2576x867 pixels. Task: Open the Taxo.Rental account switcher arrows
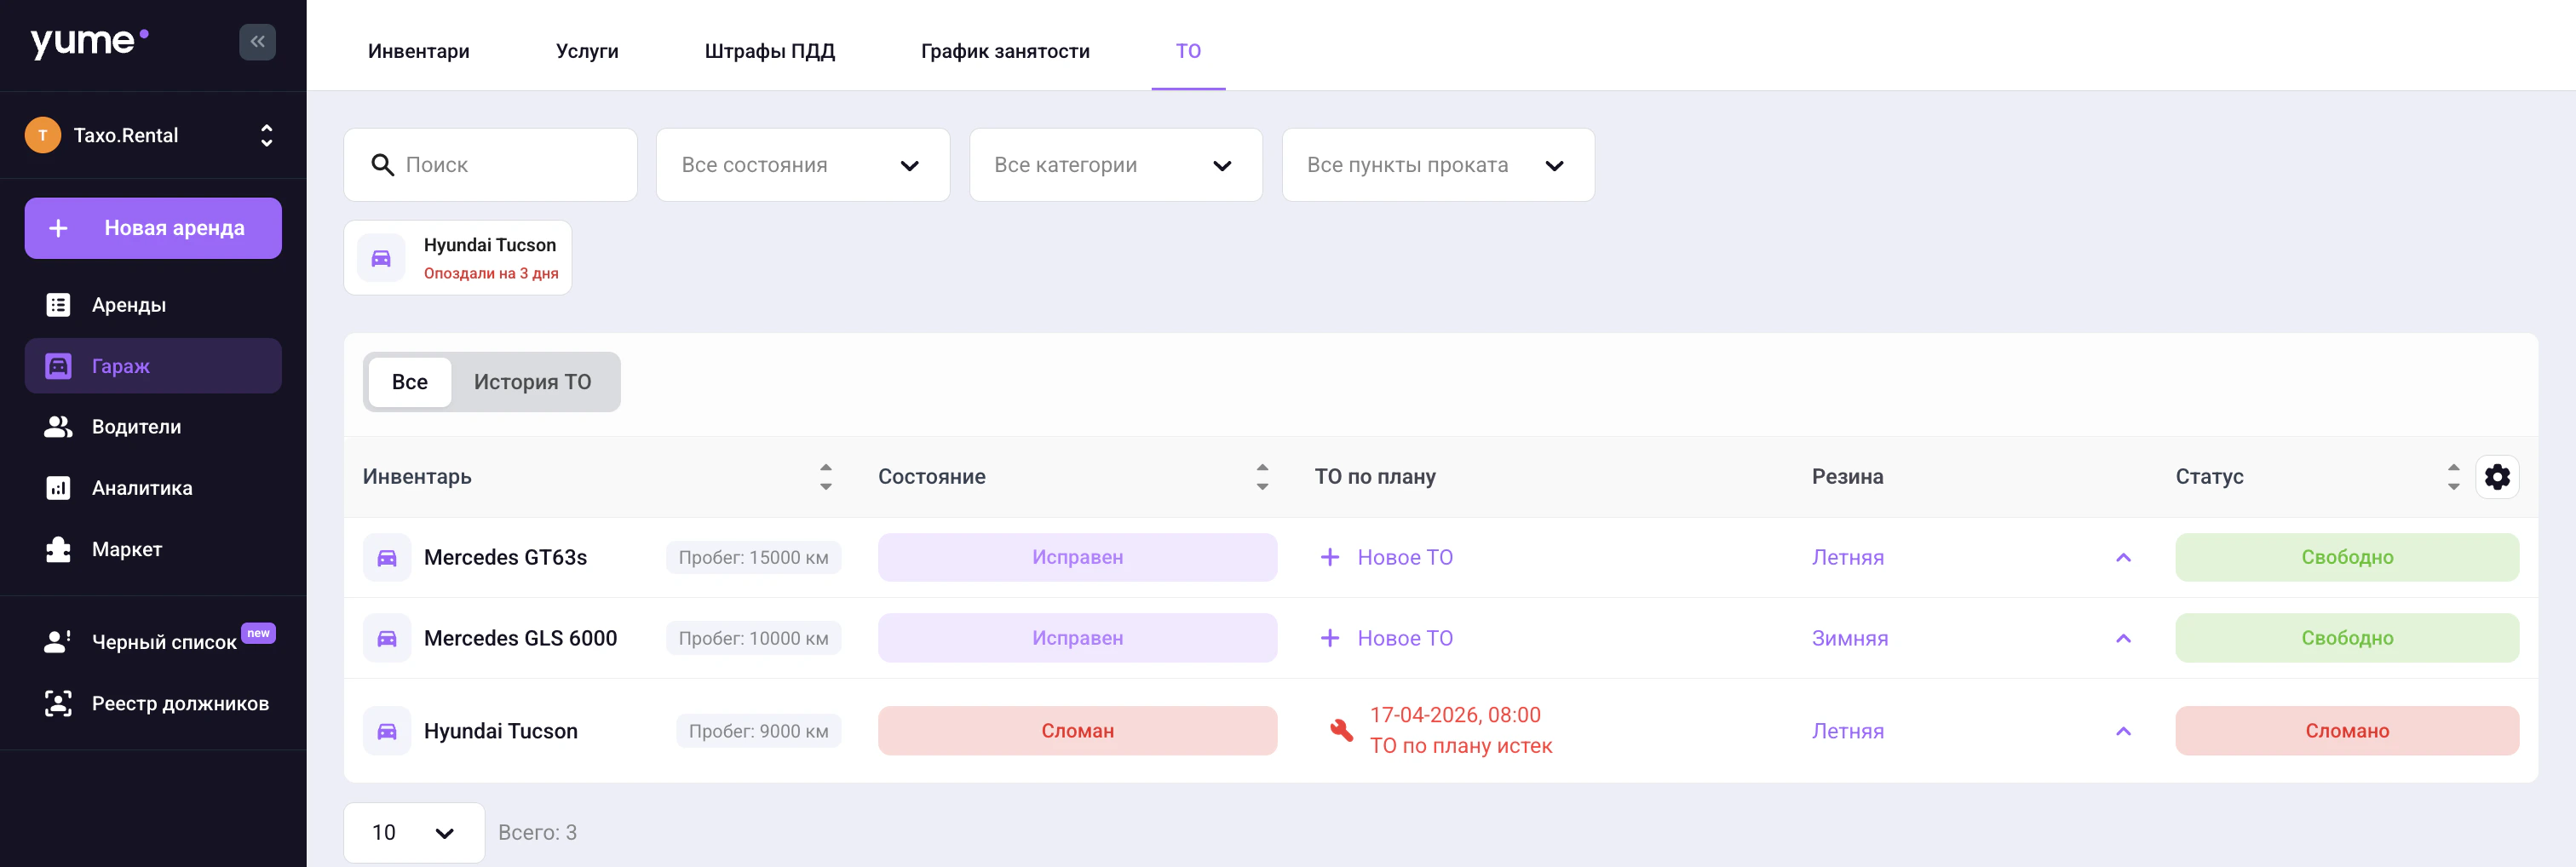pos(266,135)
